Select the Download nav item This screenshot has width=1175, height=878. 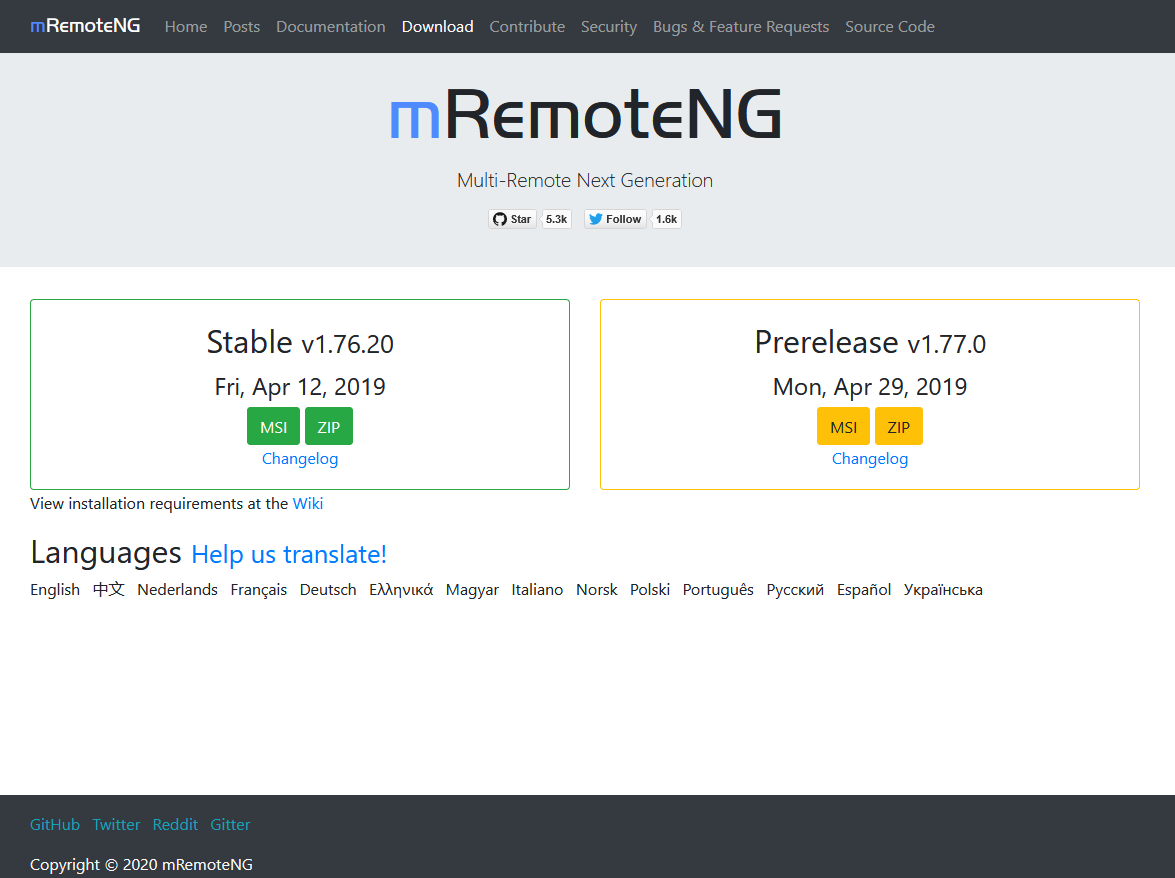(438, 26)
